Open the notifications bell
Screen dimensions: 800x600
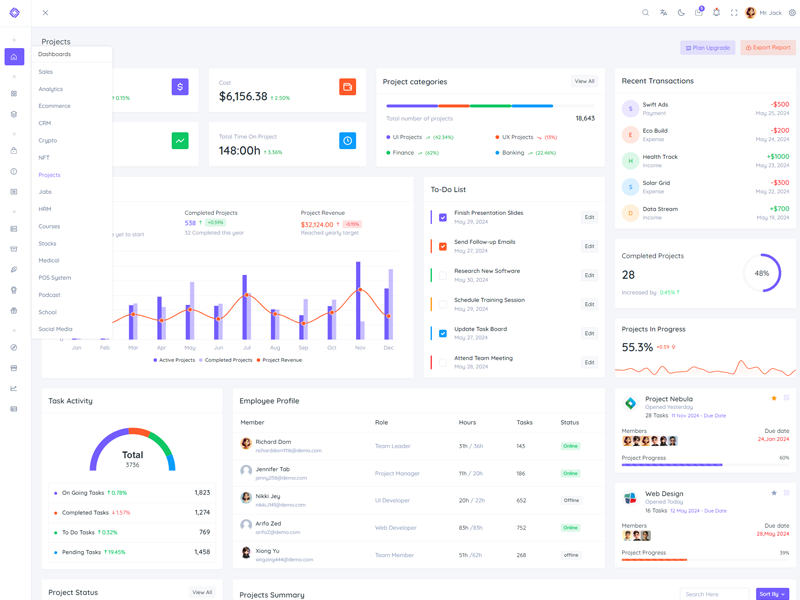[x=716, y=13]
